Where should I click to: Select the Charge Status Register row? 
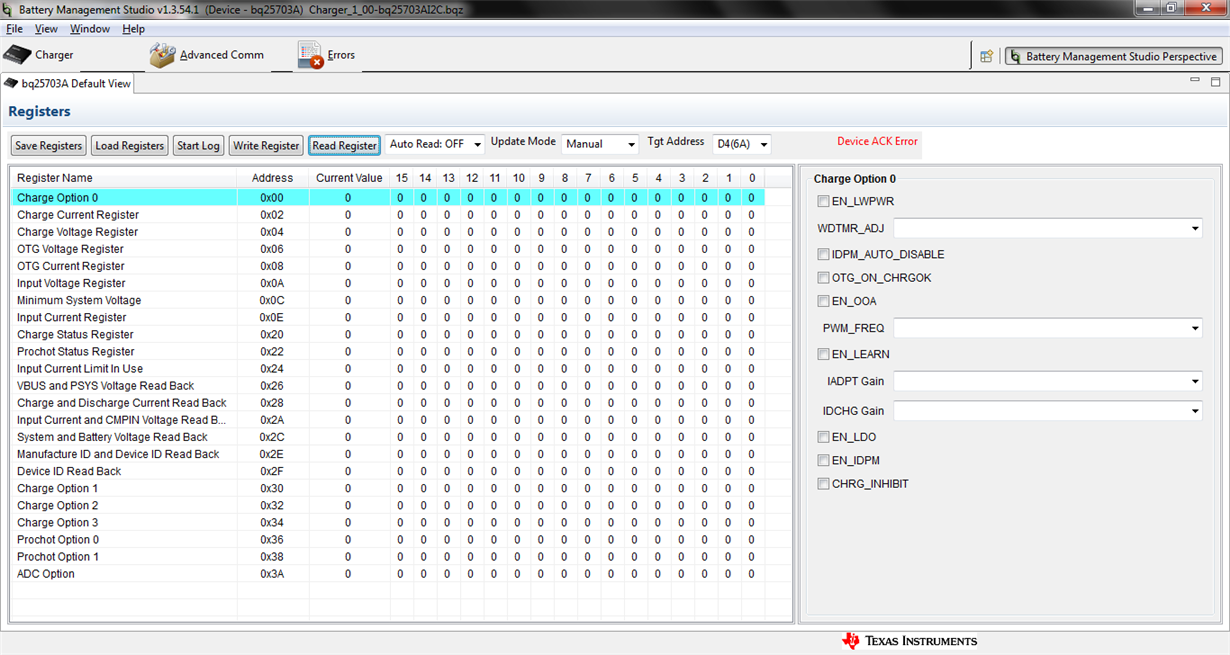(388, 334)
